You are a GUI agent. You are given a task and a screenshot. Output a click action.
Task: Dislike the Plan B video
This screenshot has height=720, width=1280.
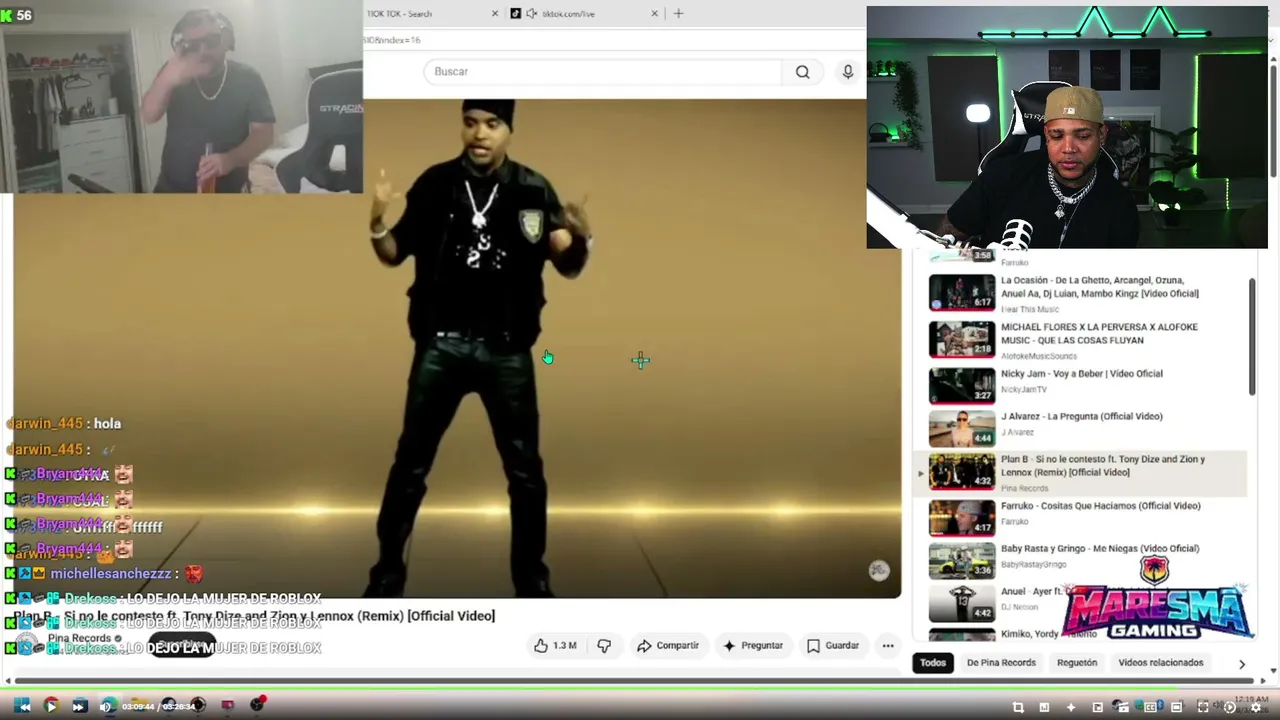pos(604,646)
